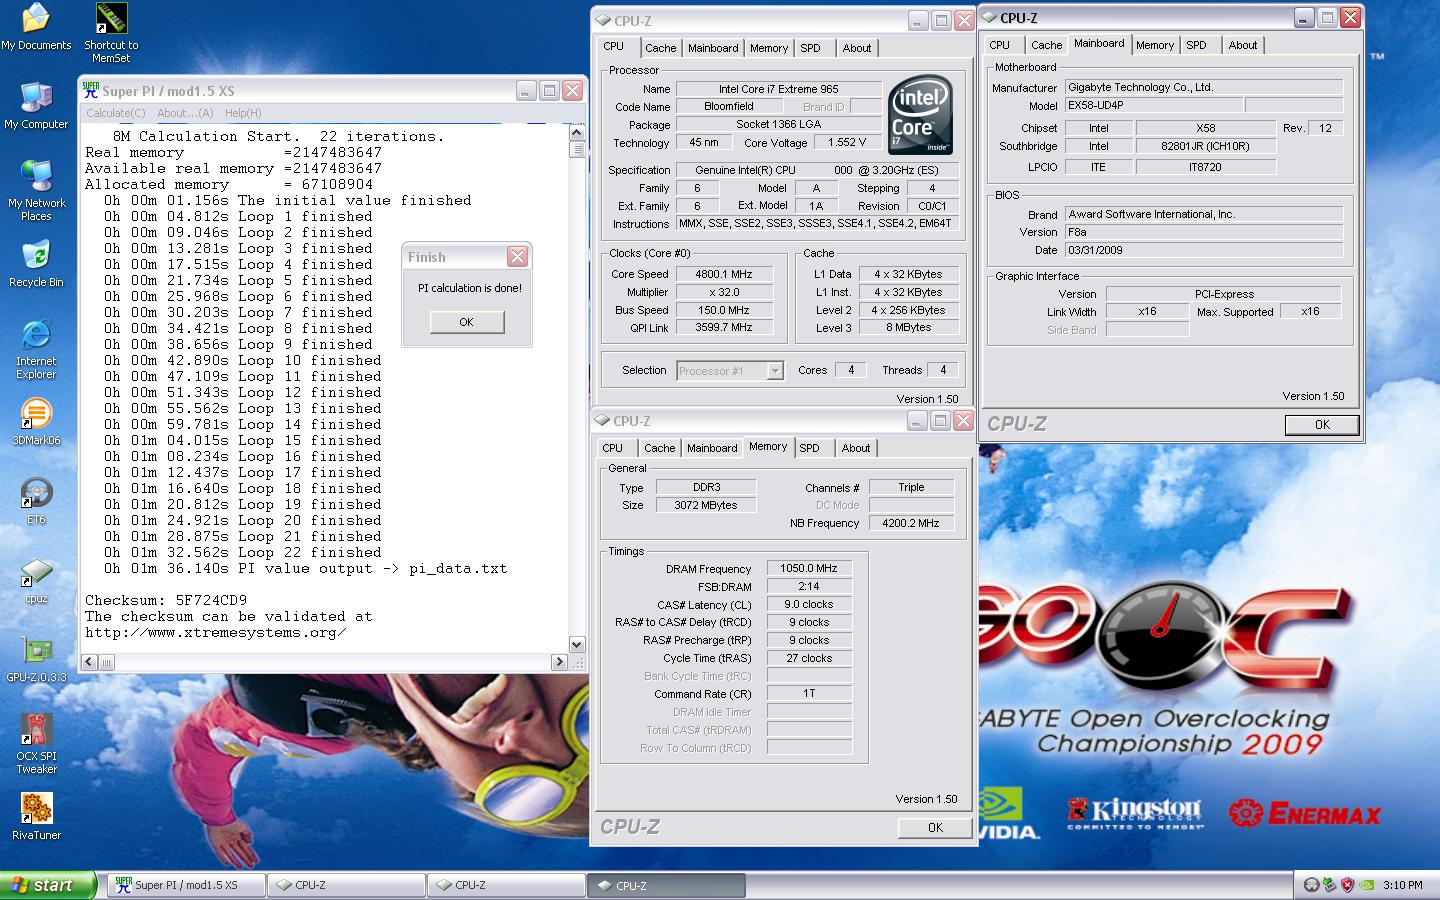1440x900 pixels.
Task: Select Cache tab in CPU-Z Mainboard window
Action: [x=1046, y=45]
